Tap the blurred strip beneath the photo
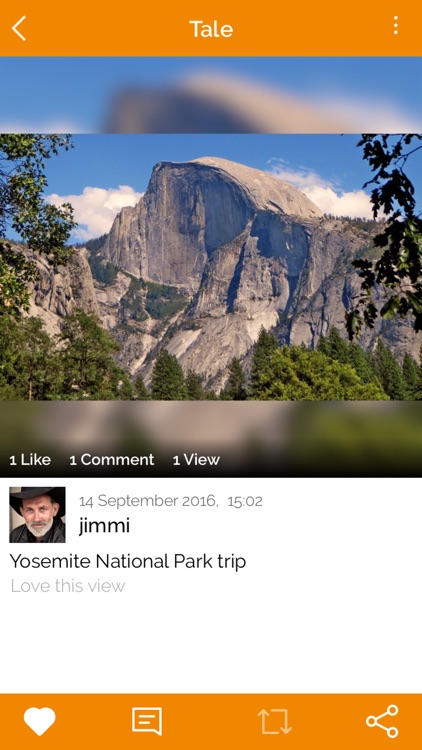 [x=211, y=423]
